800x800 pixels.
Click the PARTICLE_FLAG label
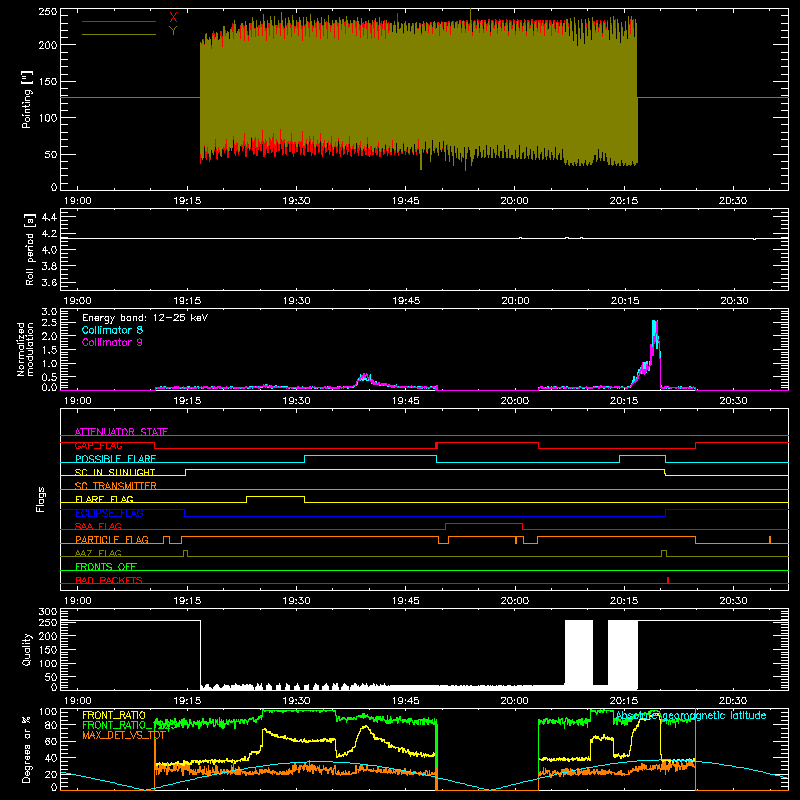coord(112,539)
